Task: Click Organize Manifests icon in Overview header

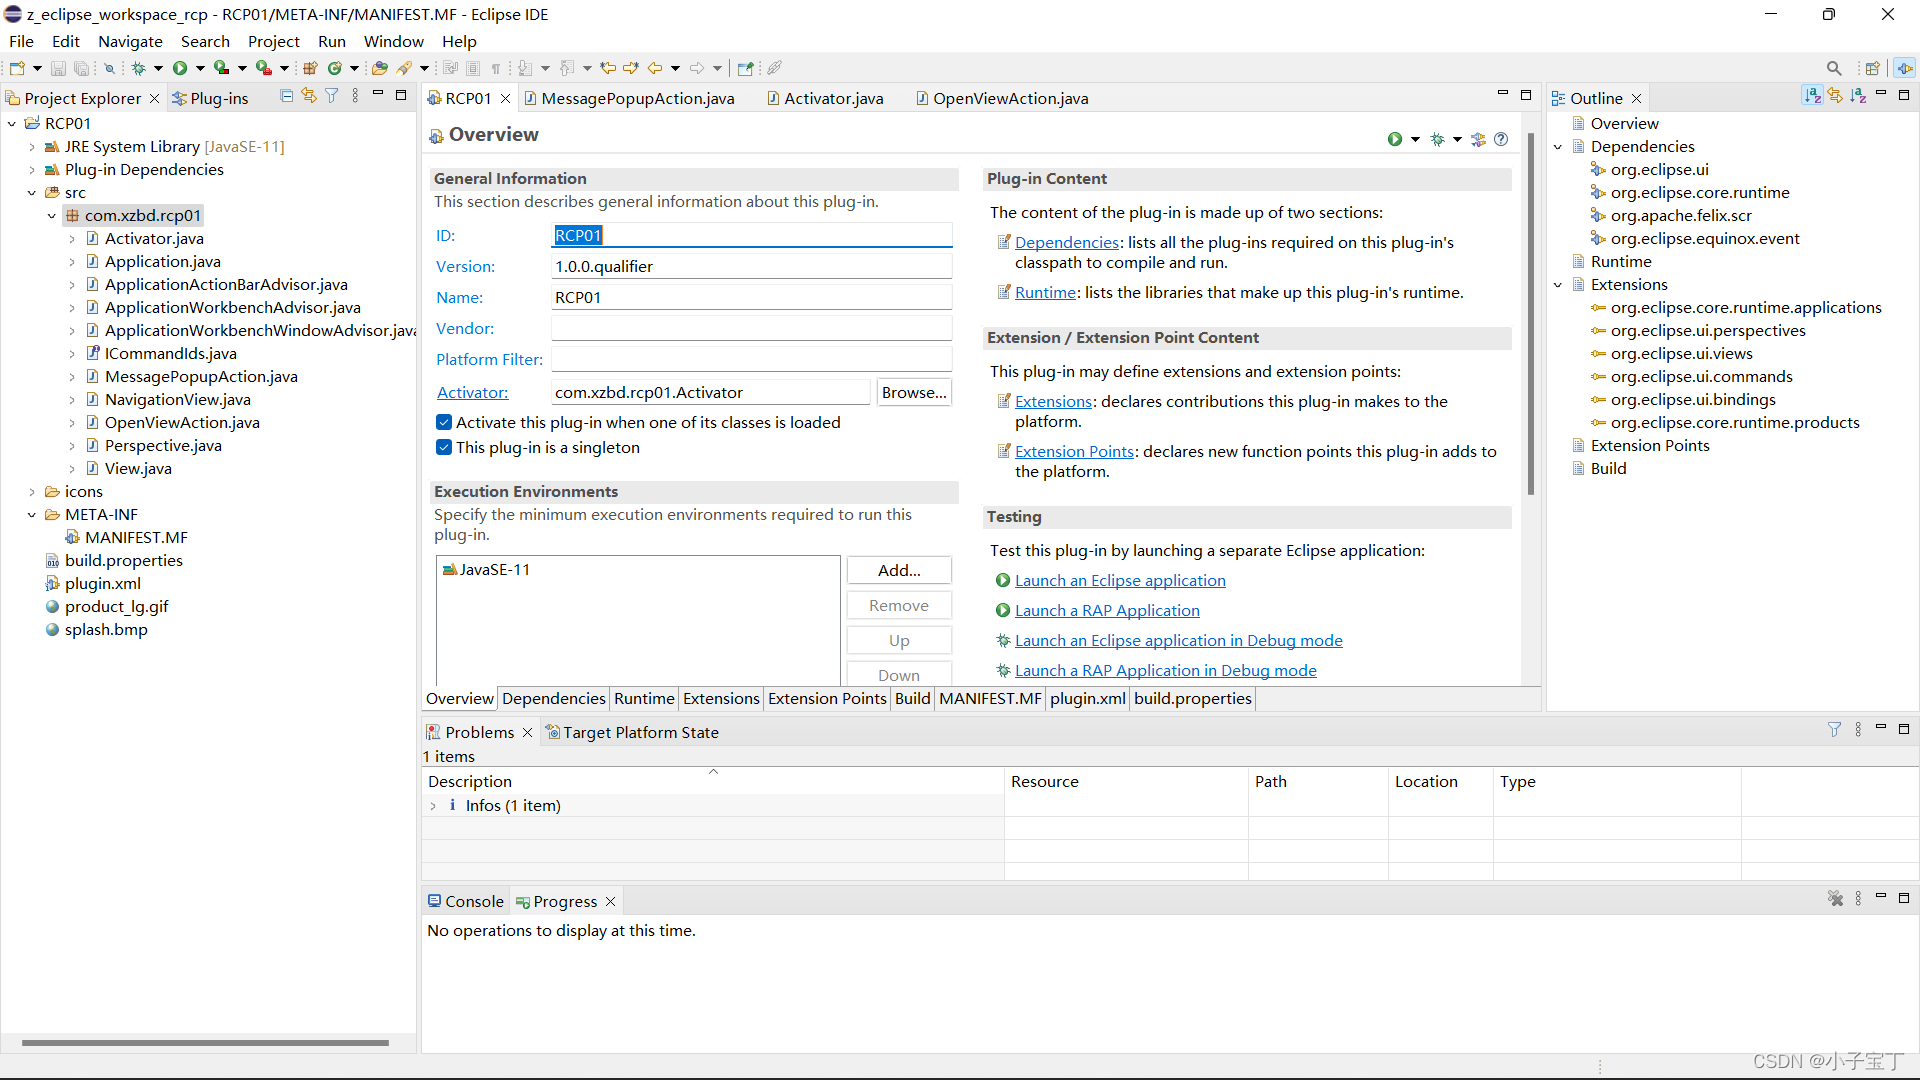Action: [1479, 139]
